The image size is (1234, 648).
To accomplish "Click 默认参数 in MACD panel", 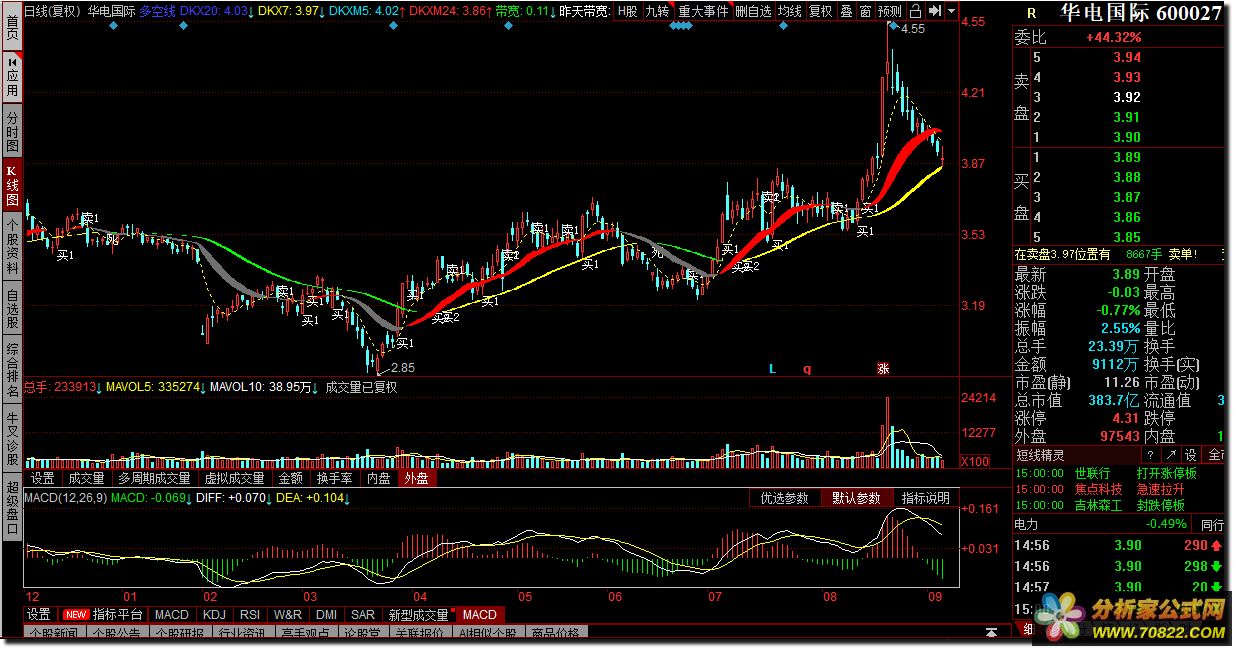I will 856,498.
